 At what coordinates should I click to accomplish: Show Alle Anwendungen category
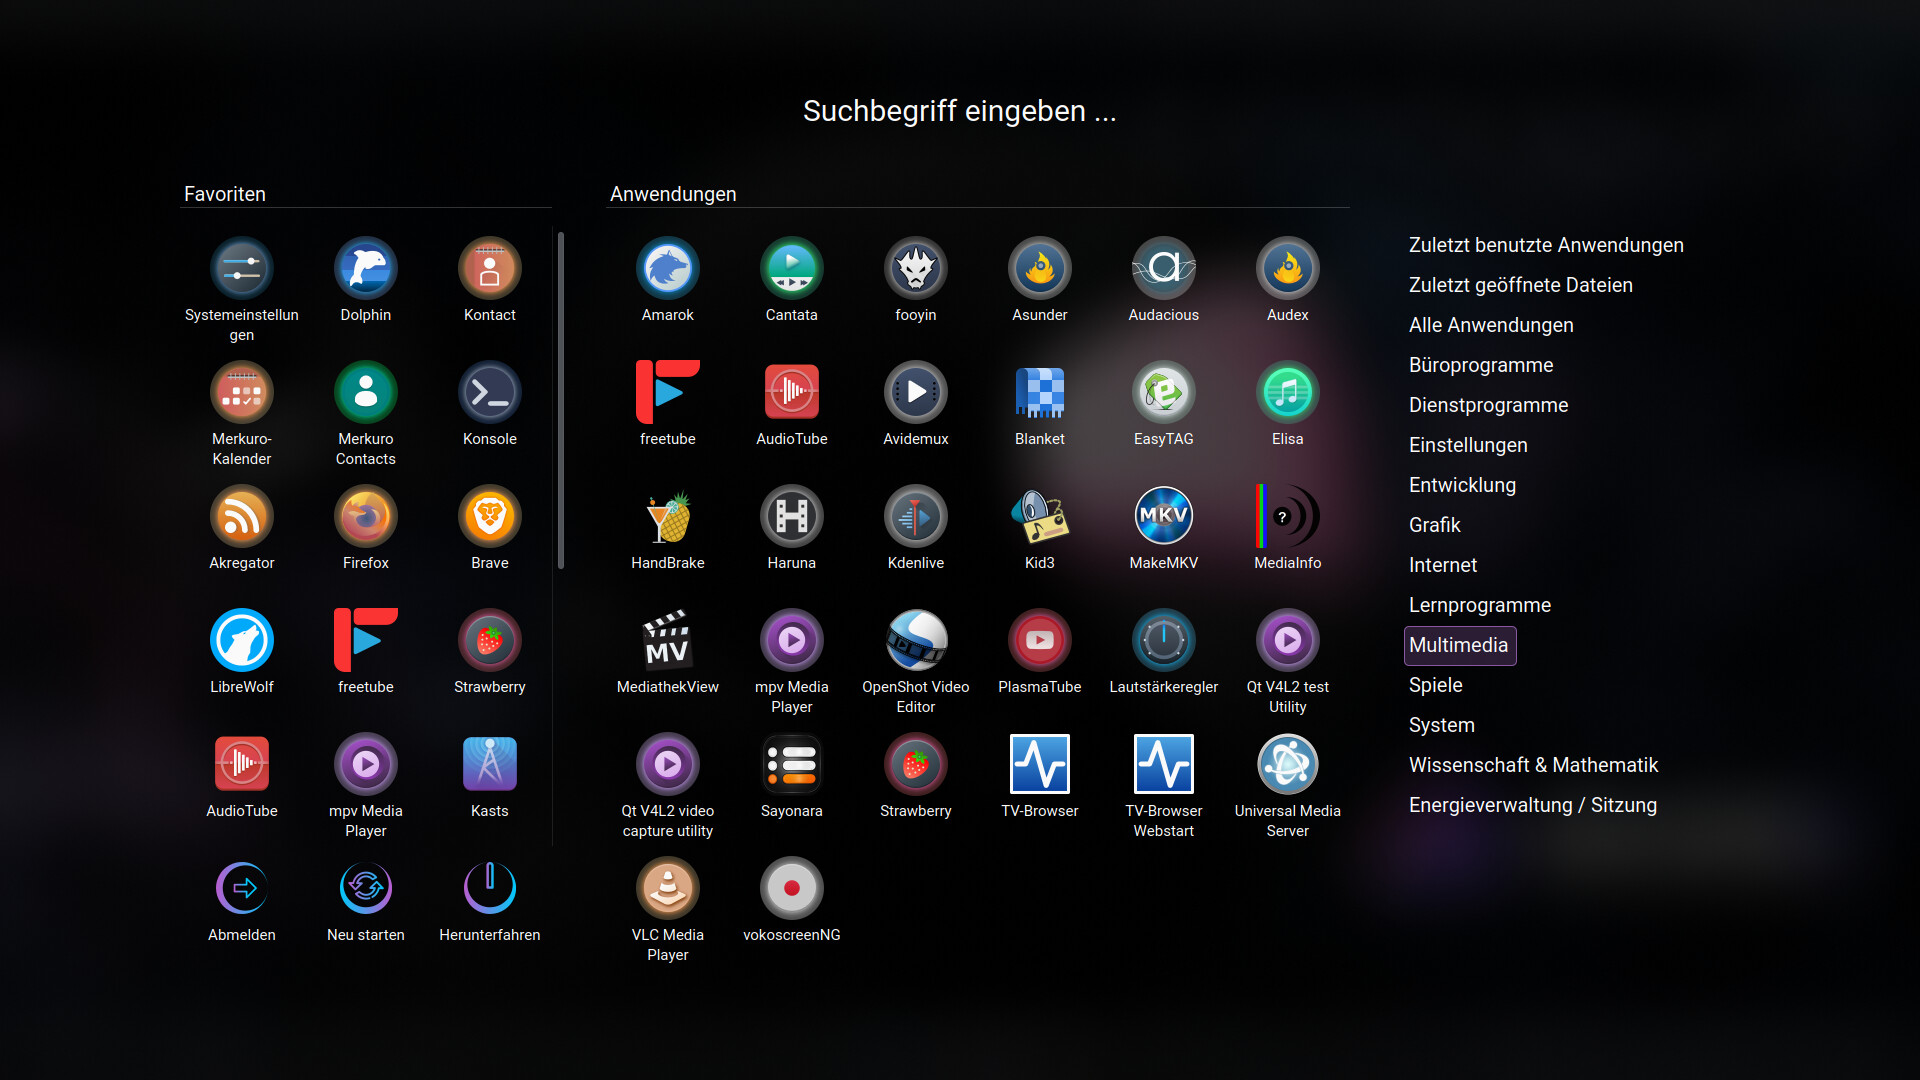[1491, 325]
